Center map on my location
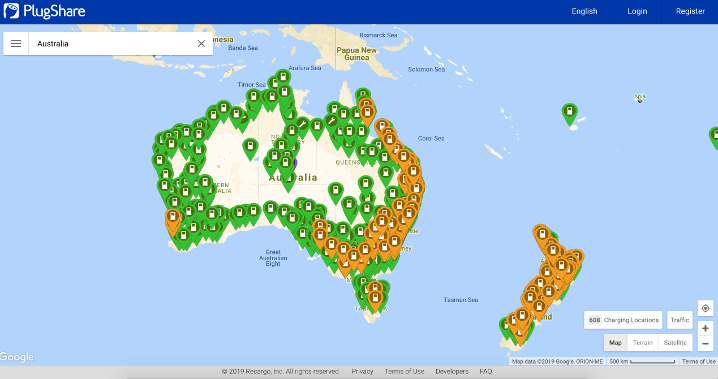718x379 pixels. (705, 309)
